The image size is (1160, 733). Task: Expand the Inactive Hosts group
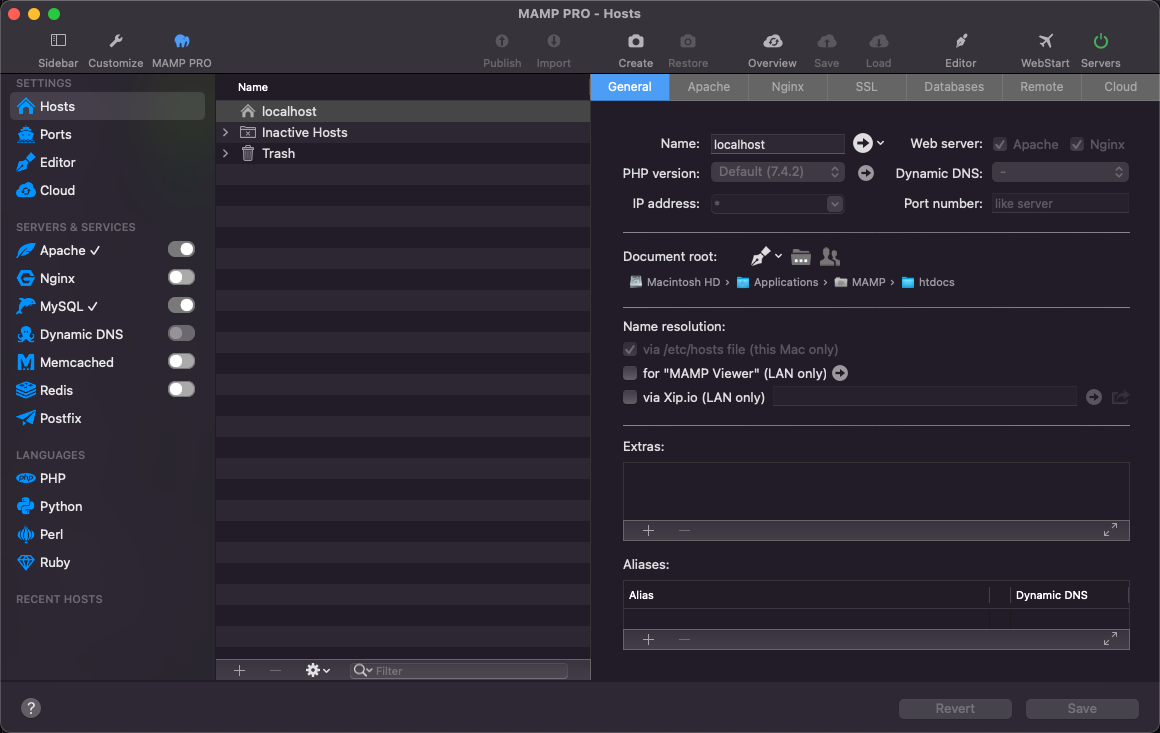(x=226, y=132)
